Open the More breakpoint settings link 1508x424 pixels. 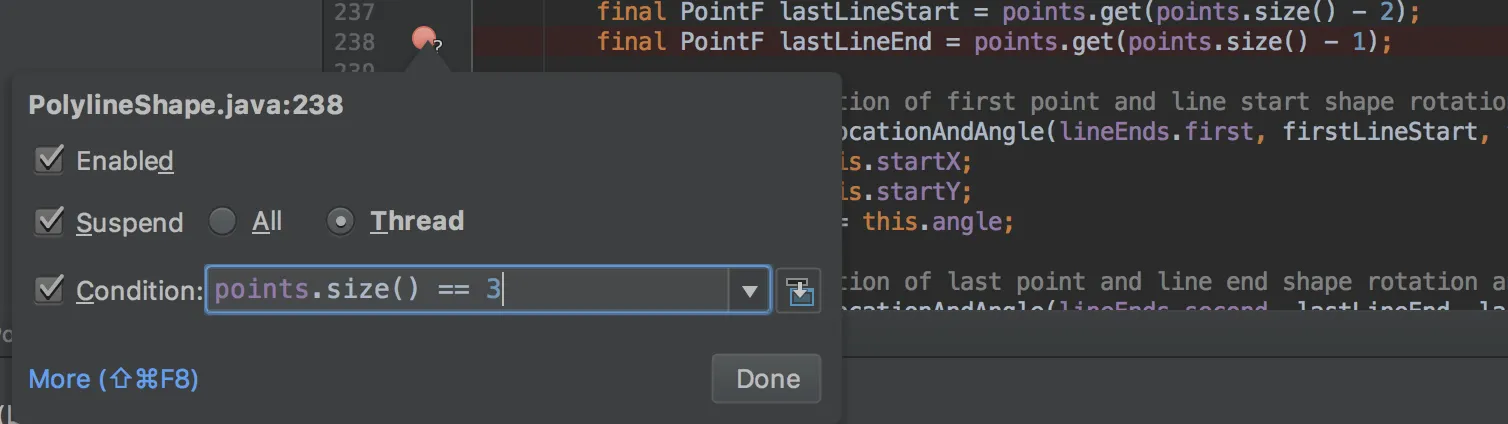pyautogui.click(x=113, y=379)
